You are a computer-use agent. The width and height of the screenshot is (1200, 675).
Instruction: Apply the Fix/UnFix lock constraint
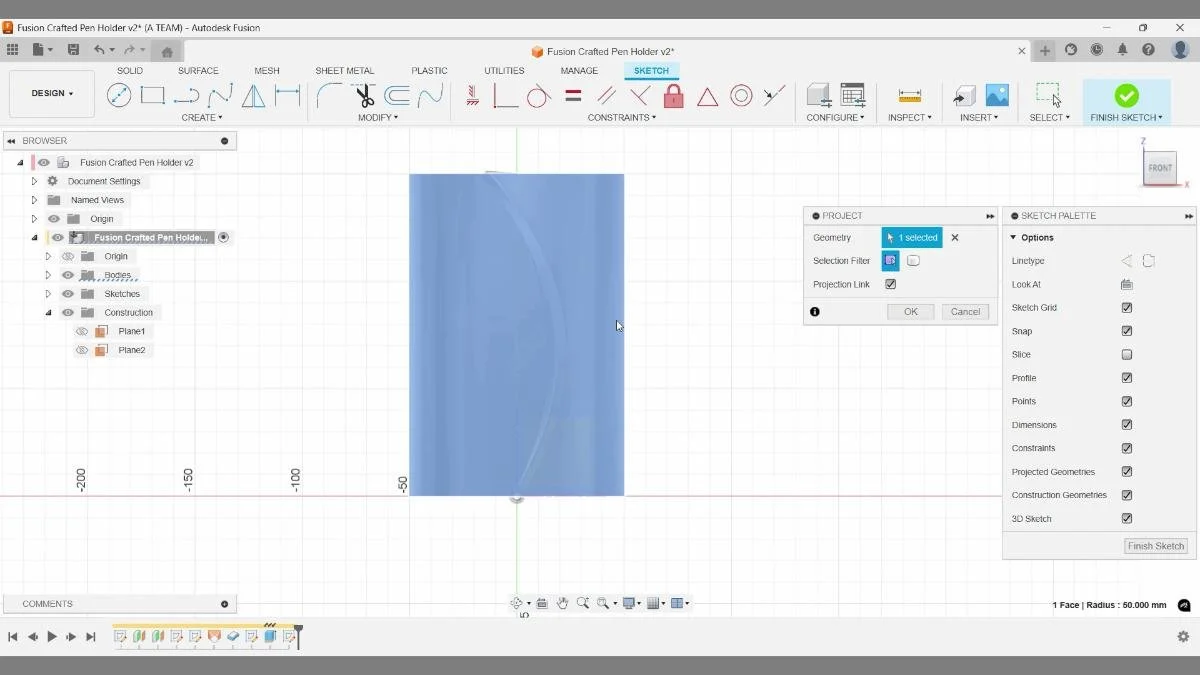click(674, 95)
